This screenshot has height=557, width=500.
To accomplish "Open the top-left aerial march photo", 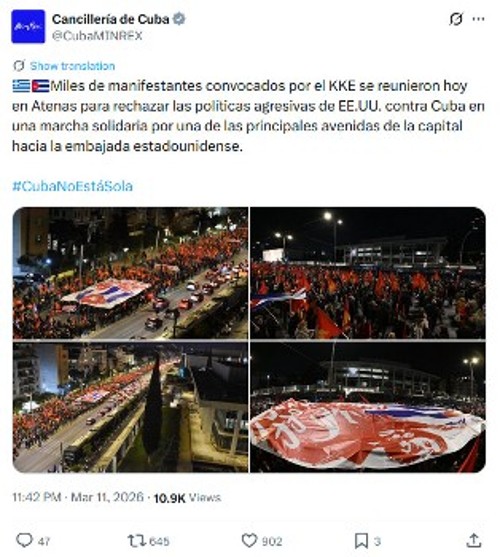I will (x=130, y=273).
